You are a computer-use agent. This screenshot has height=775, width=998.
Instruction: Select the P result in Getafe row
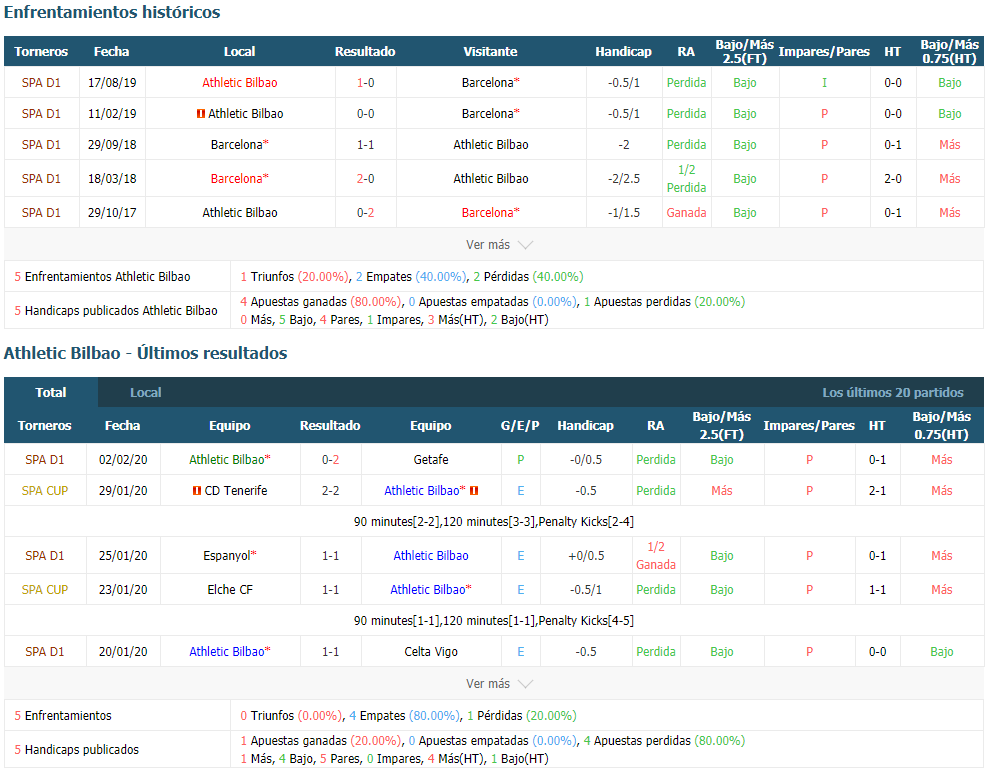pos(521,460)
